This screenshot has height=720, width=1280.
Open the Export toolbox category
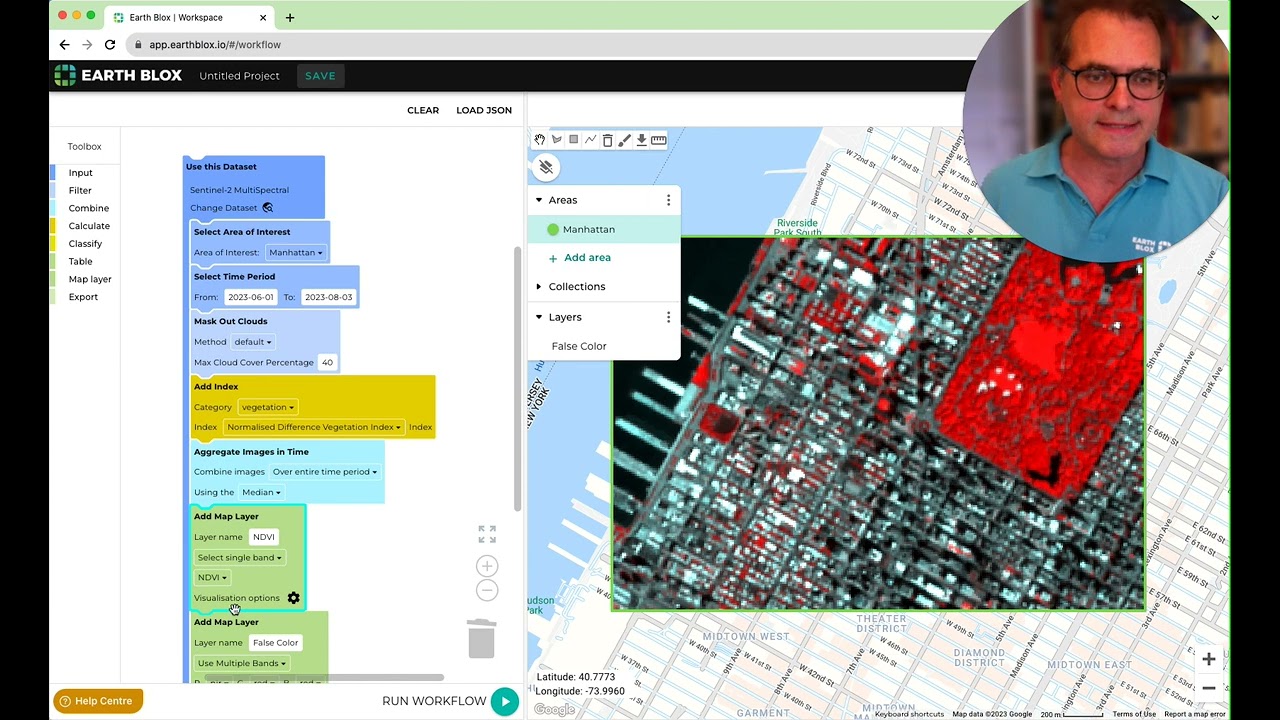click(83, 297)
